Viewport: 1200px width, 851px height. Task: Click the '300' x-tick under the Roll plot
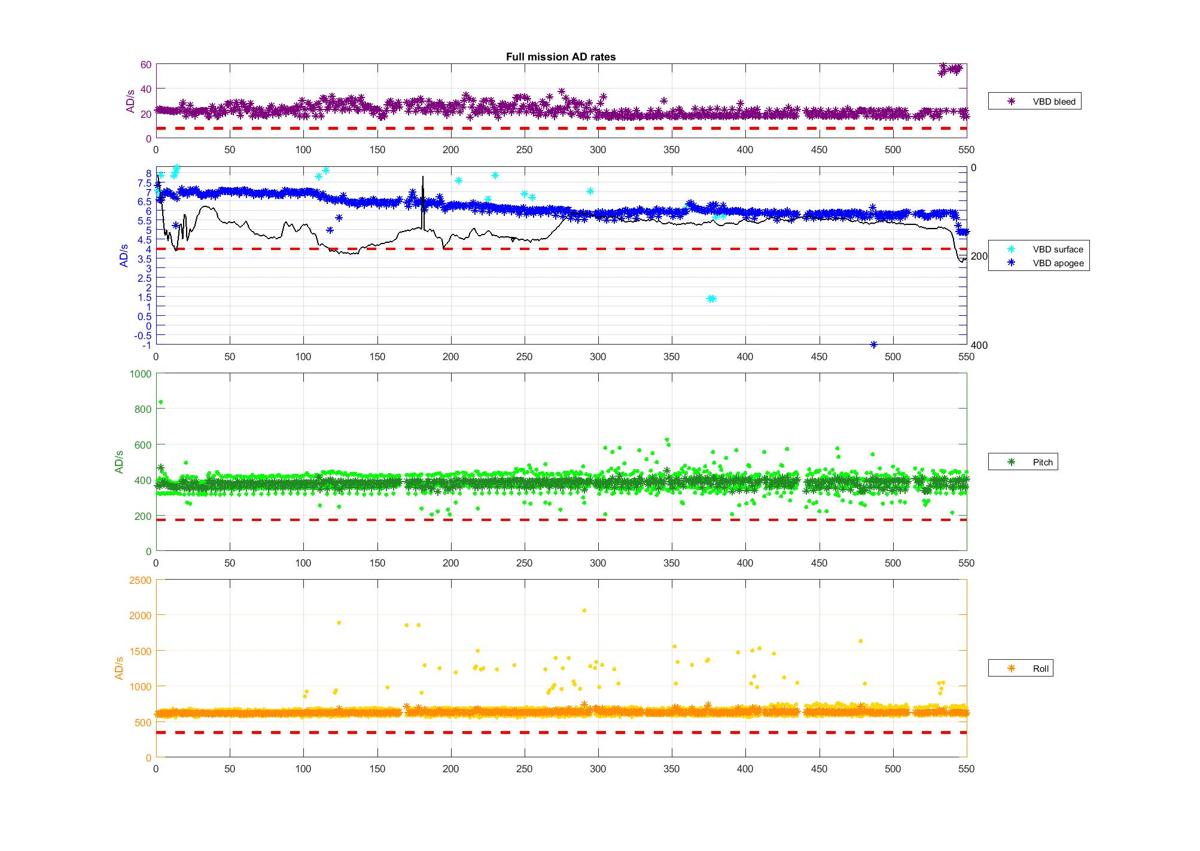[x=598, y=769]
